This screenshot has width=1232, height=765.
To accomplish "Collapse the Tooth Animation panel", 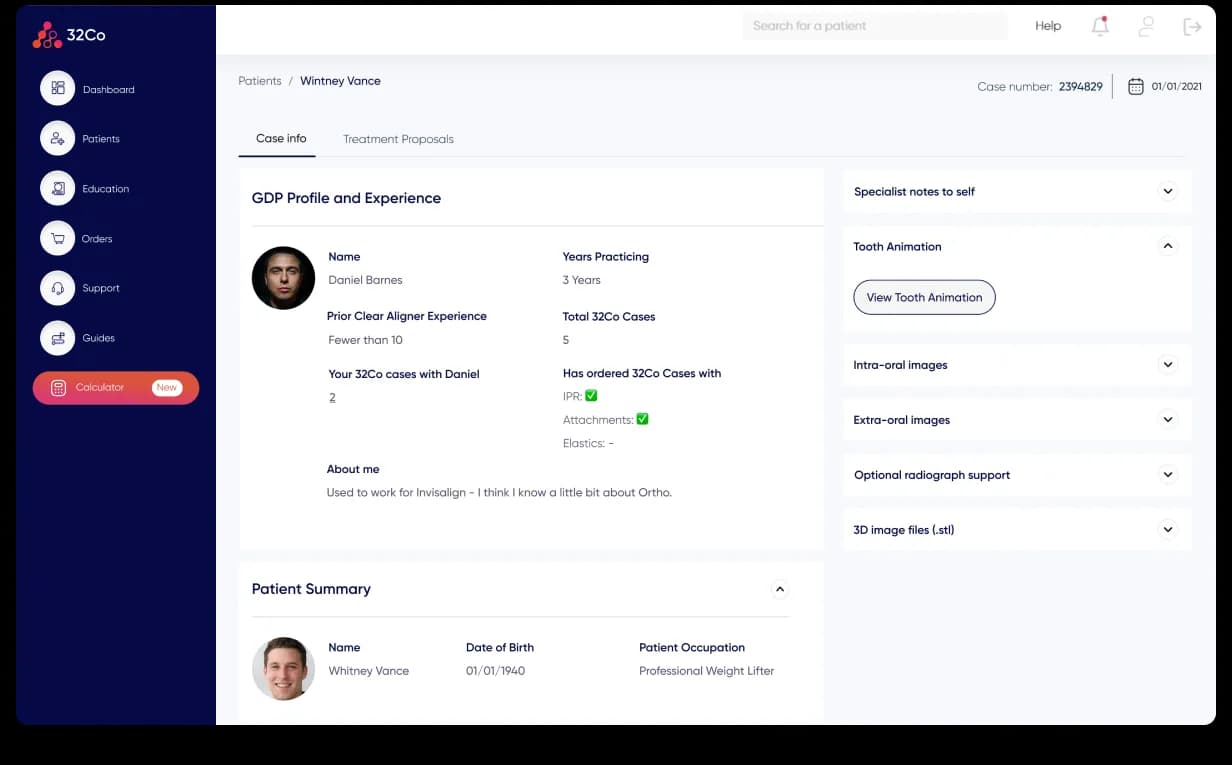I will (x=1167, y=246).
